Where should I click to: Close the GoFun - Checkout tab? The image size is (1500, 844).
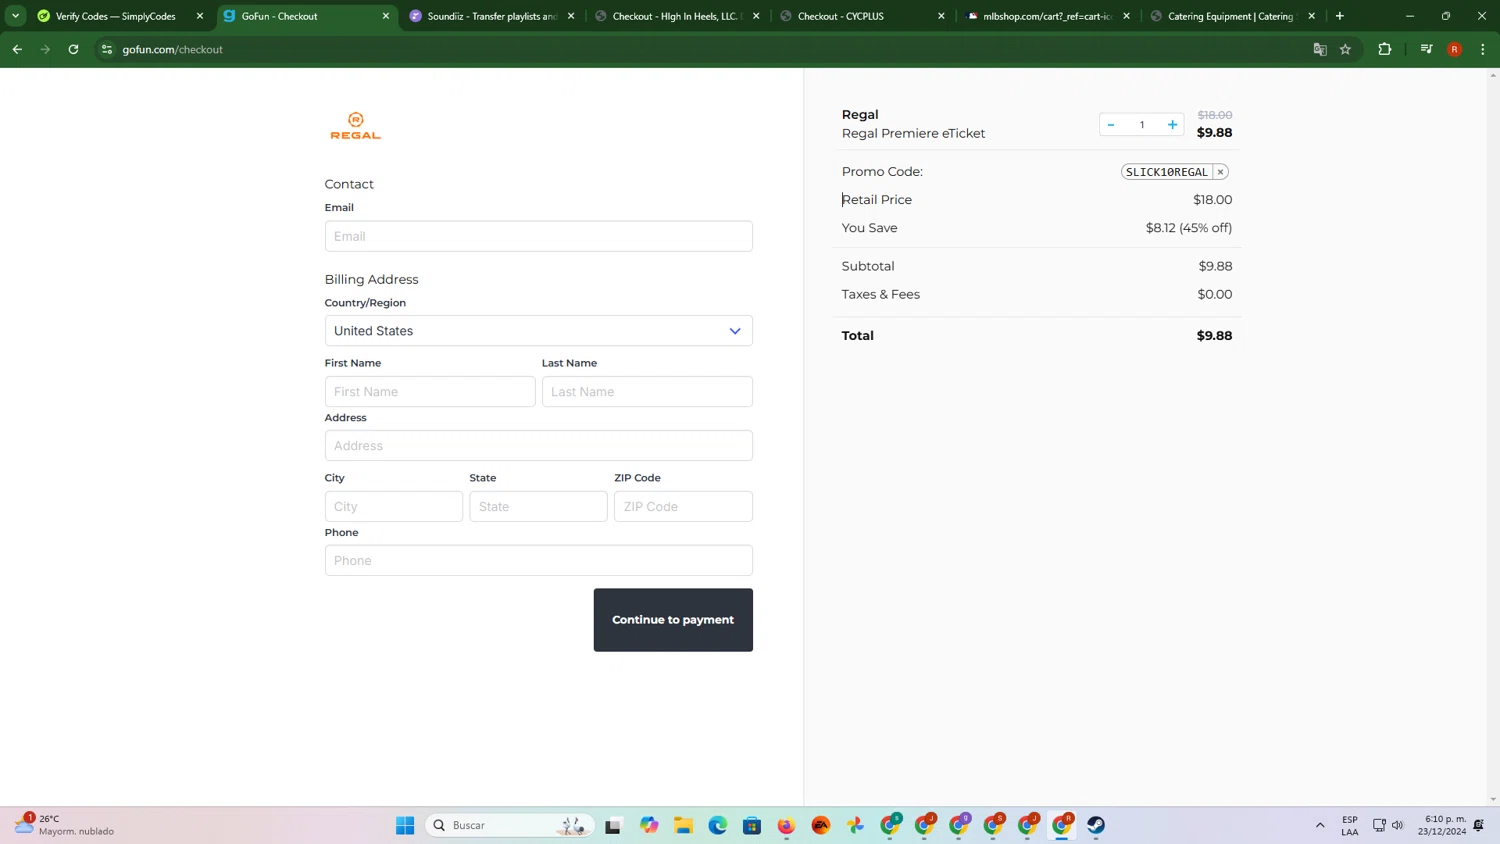386,16
